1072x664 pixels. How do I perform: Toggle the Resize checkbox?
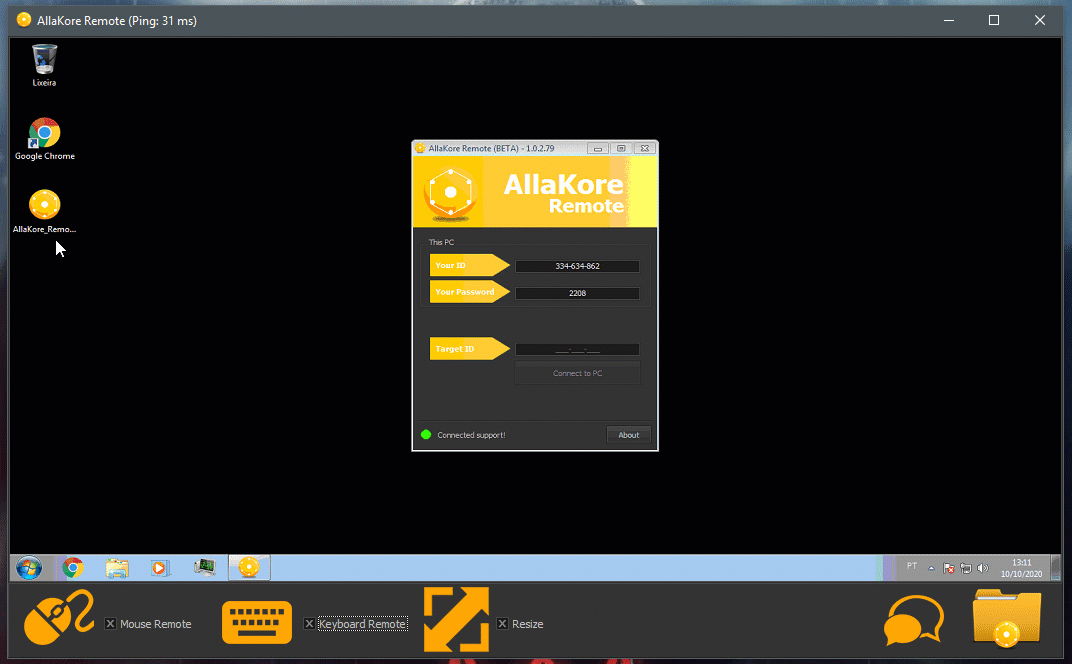point(502,624)
